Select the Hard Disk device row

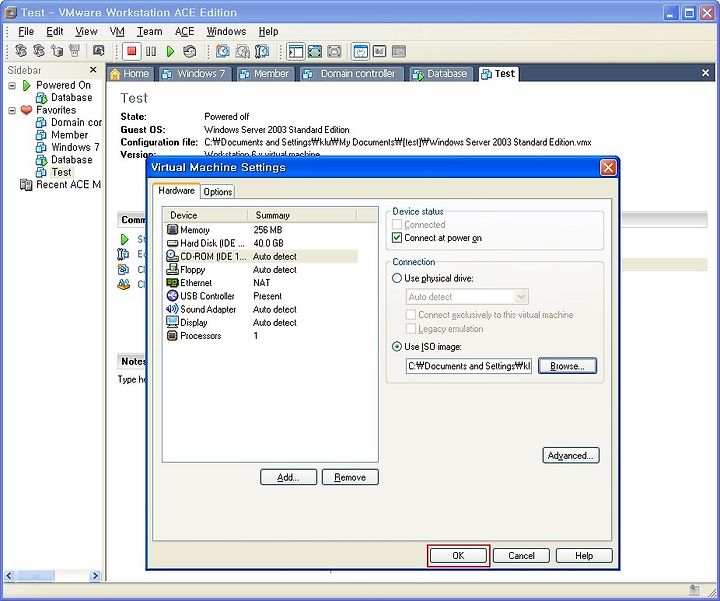coord(260,243)
